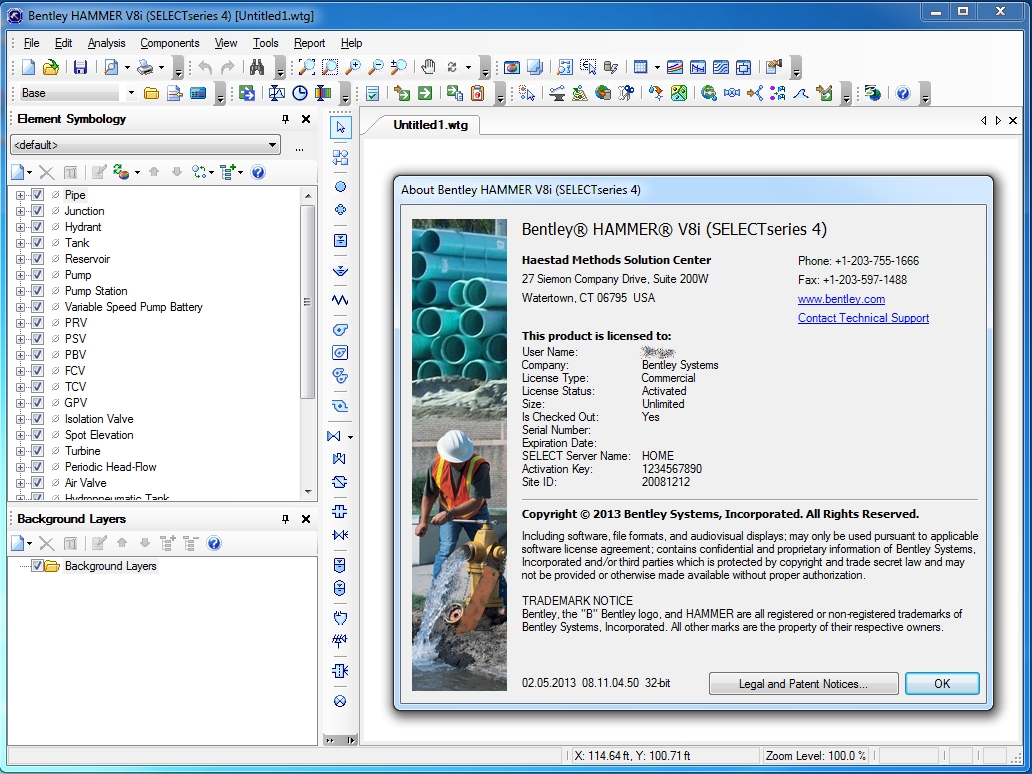Open the valve tool dropdown arrow
This screenshot has height=774, width=1032.
(350, 437)
